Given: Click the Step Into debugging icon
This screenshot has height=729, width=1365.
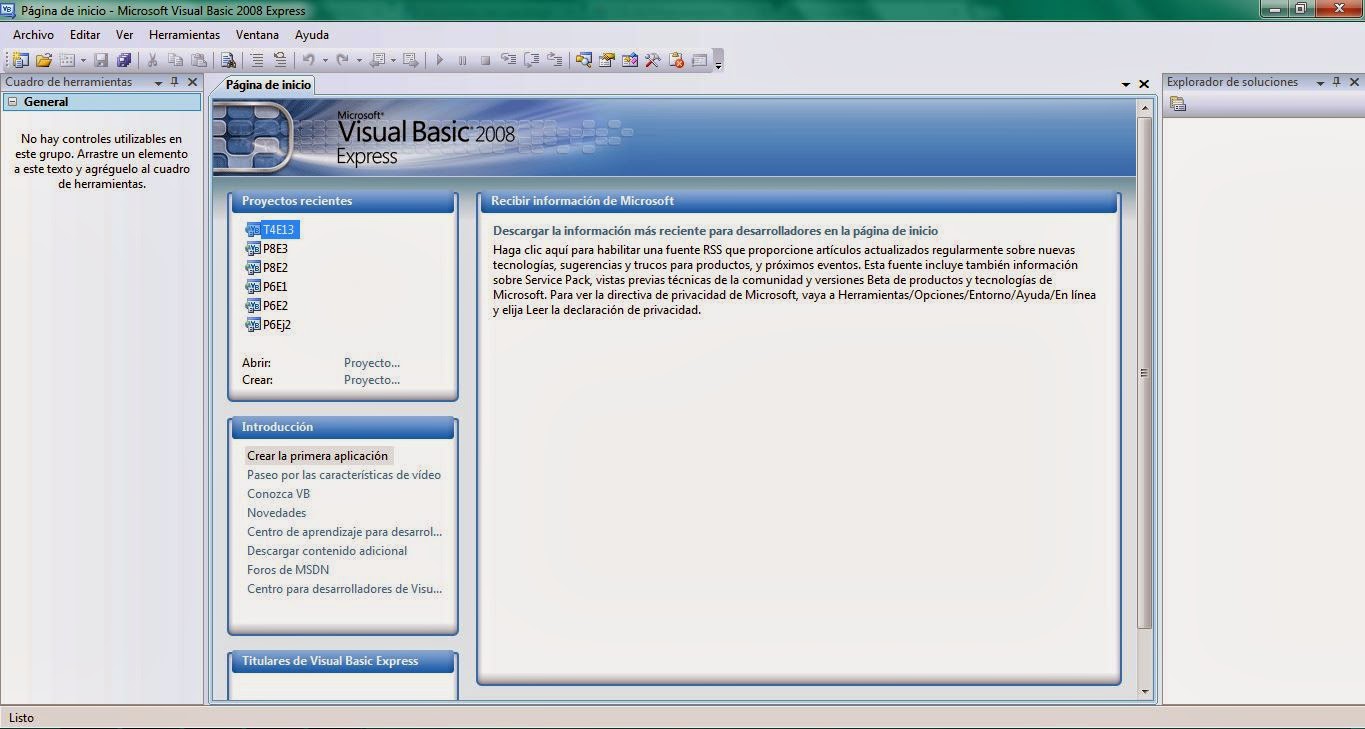Looking at the screenshot, I should point(510,60).
